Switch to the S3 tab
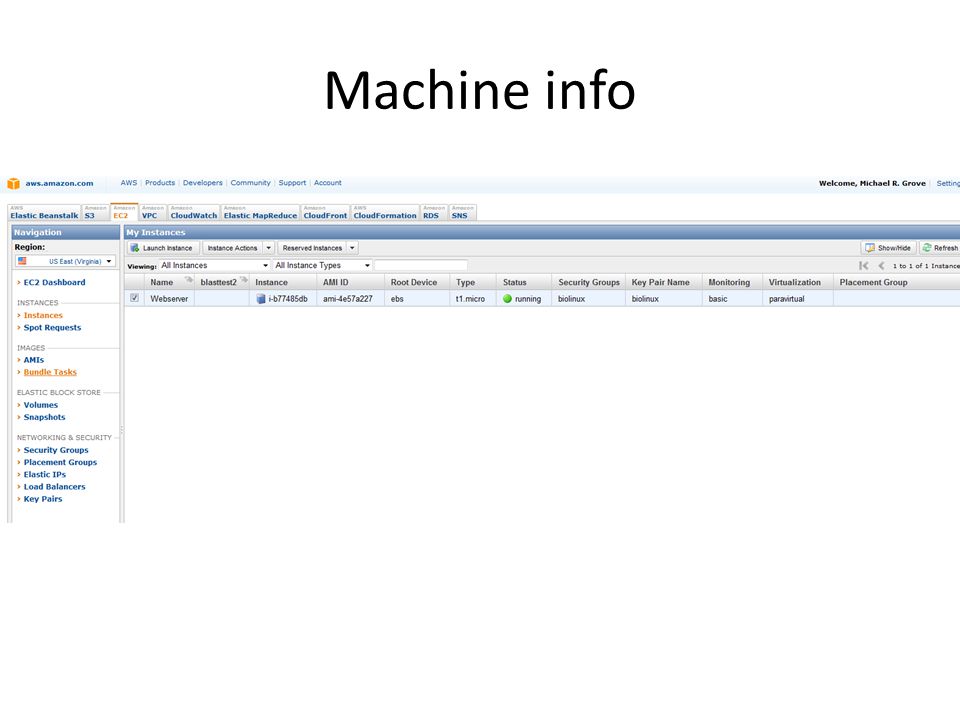This screenshot has width=960, height=720. tap(95, 212)
